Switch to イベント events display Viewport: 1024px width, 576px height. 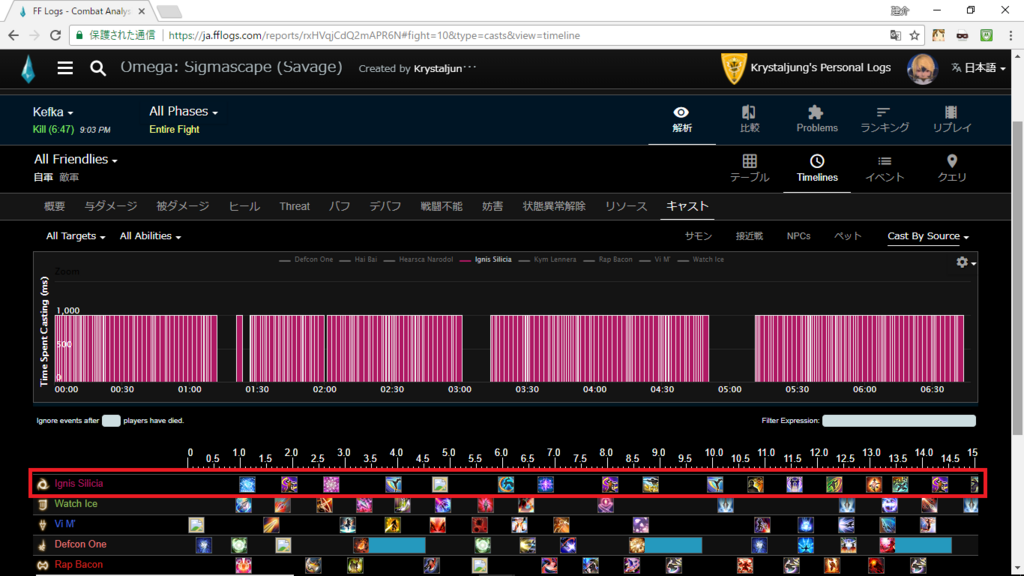(x=884, y=168)
